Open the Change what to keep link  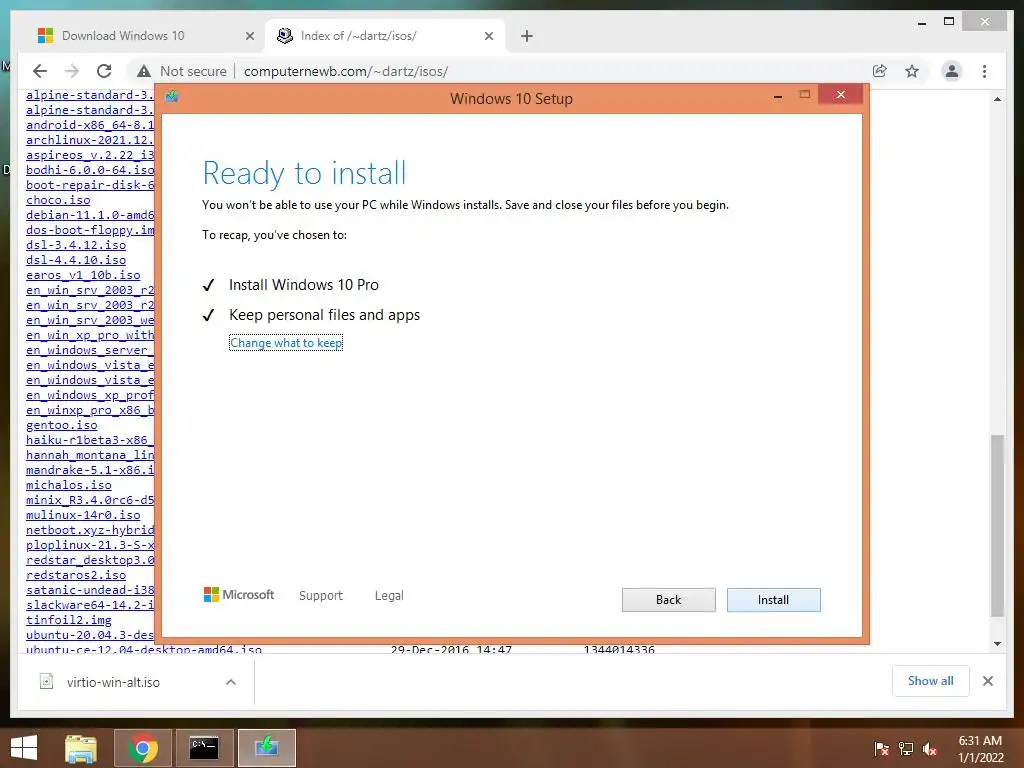tap(286, 343)
